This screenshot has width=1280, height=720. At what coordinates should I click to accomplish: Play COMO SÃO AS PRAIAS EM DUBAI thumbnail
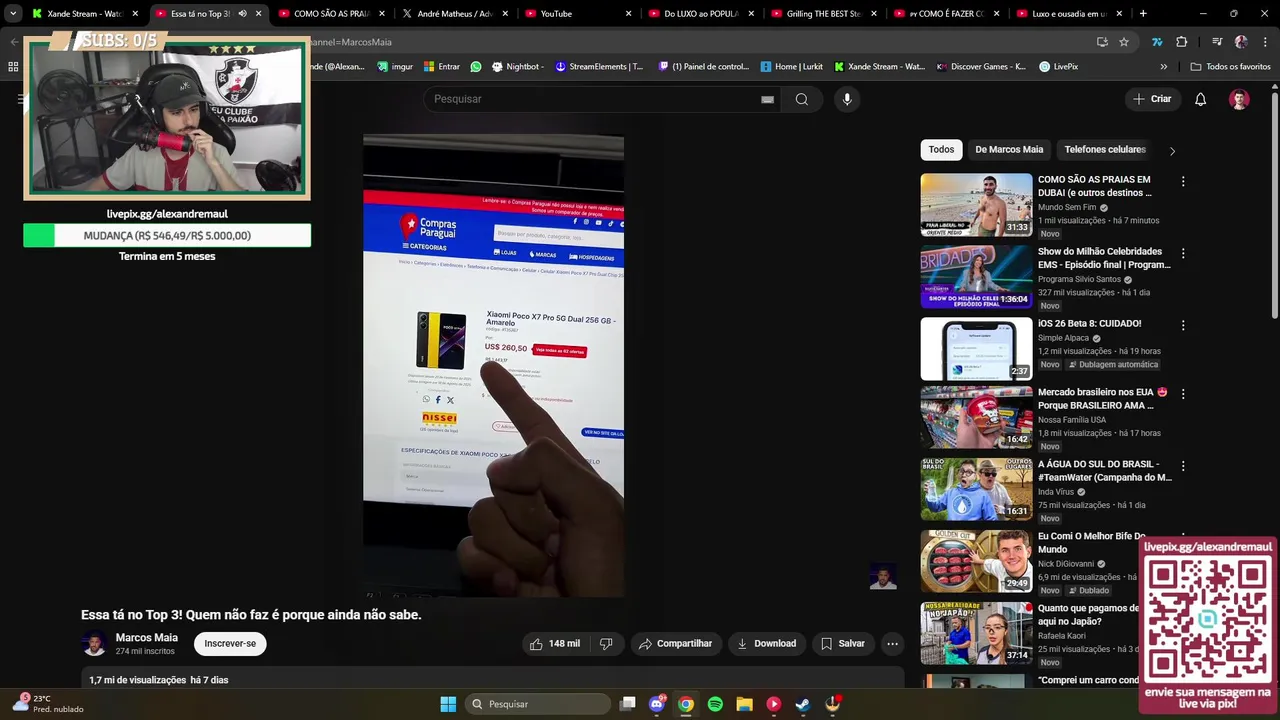[976, 205]
